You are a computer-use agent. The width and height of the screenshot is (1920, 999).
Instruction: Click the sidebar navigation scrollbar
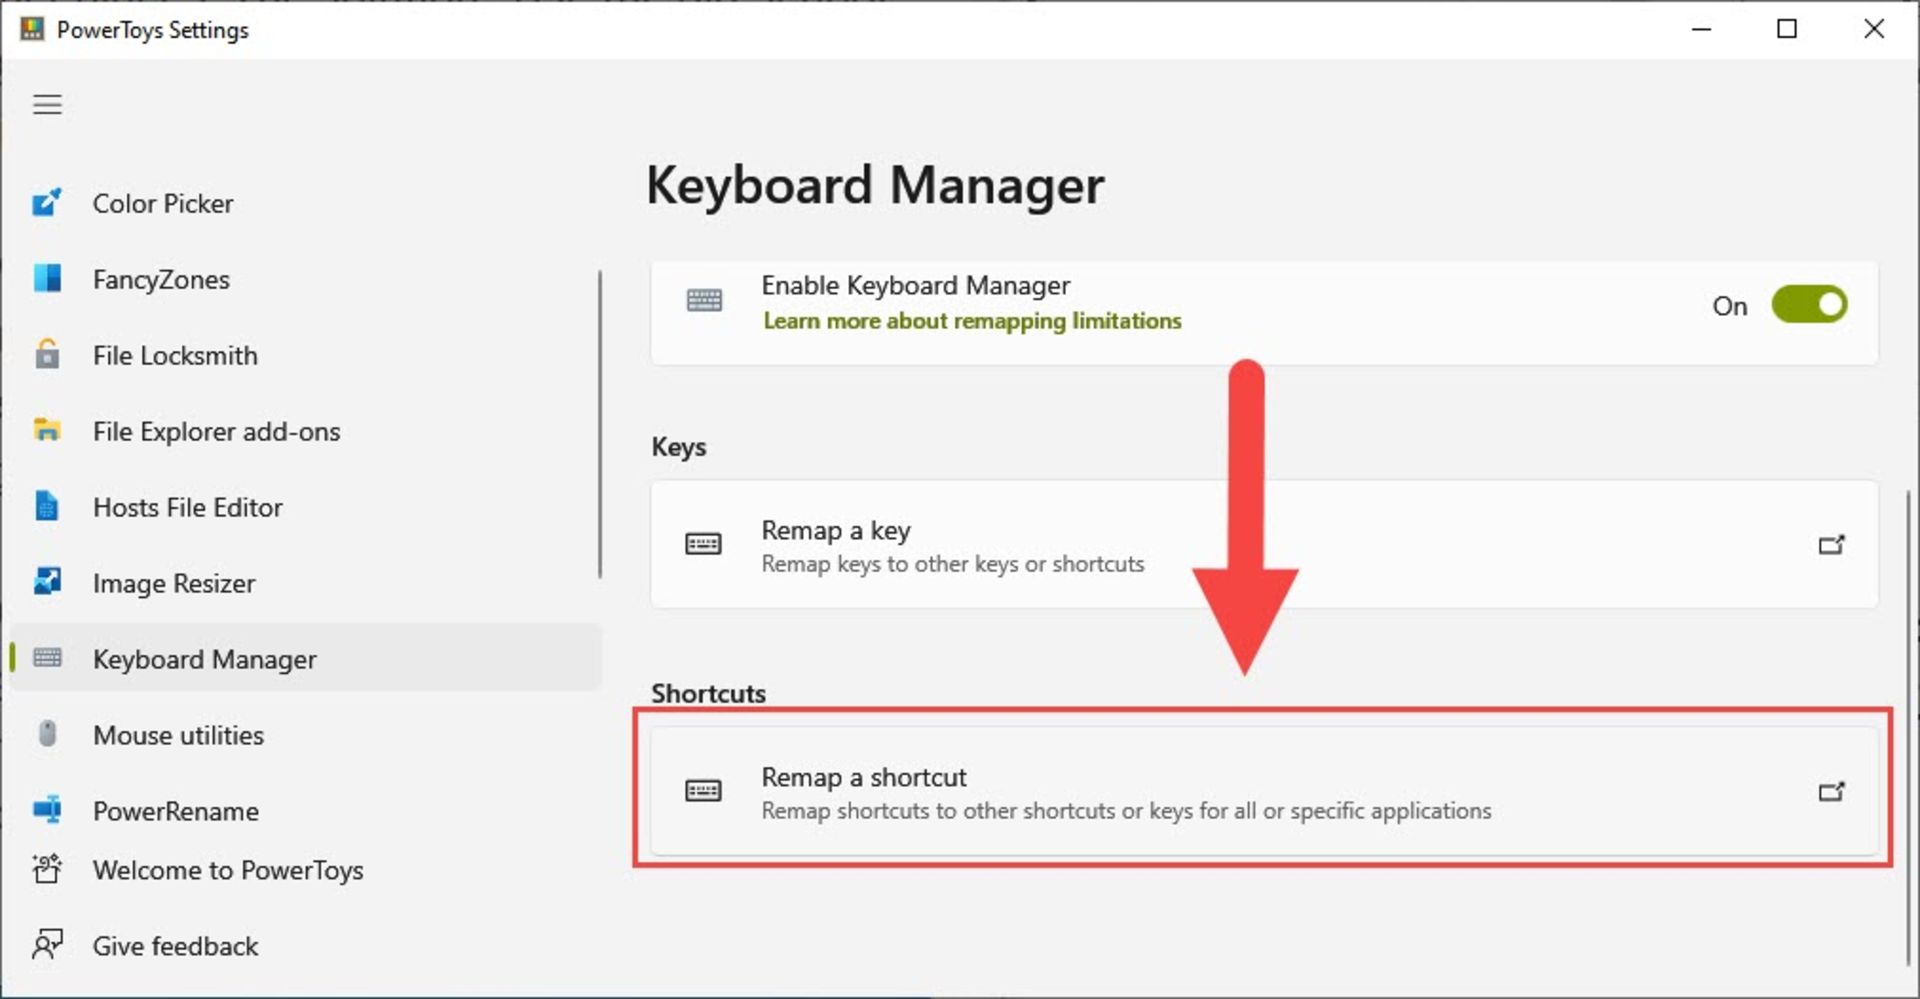pyautogui.click(x=600, y=424)
